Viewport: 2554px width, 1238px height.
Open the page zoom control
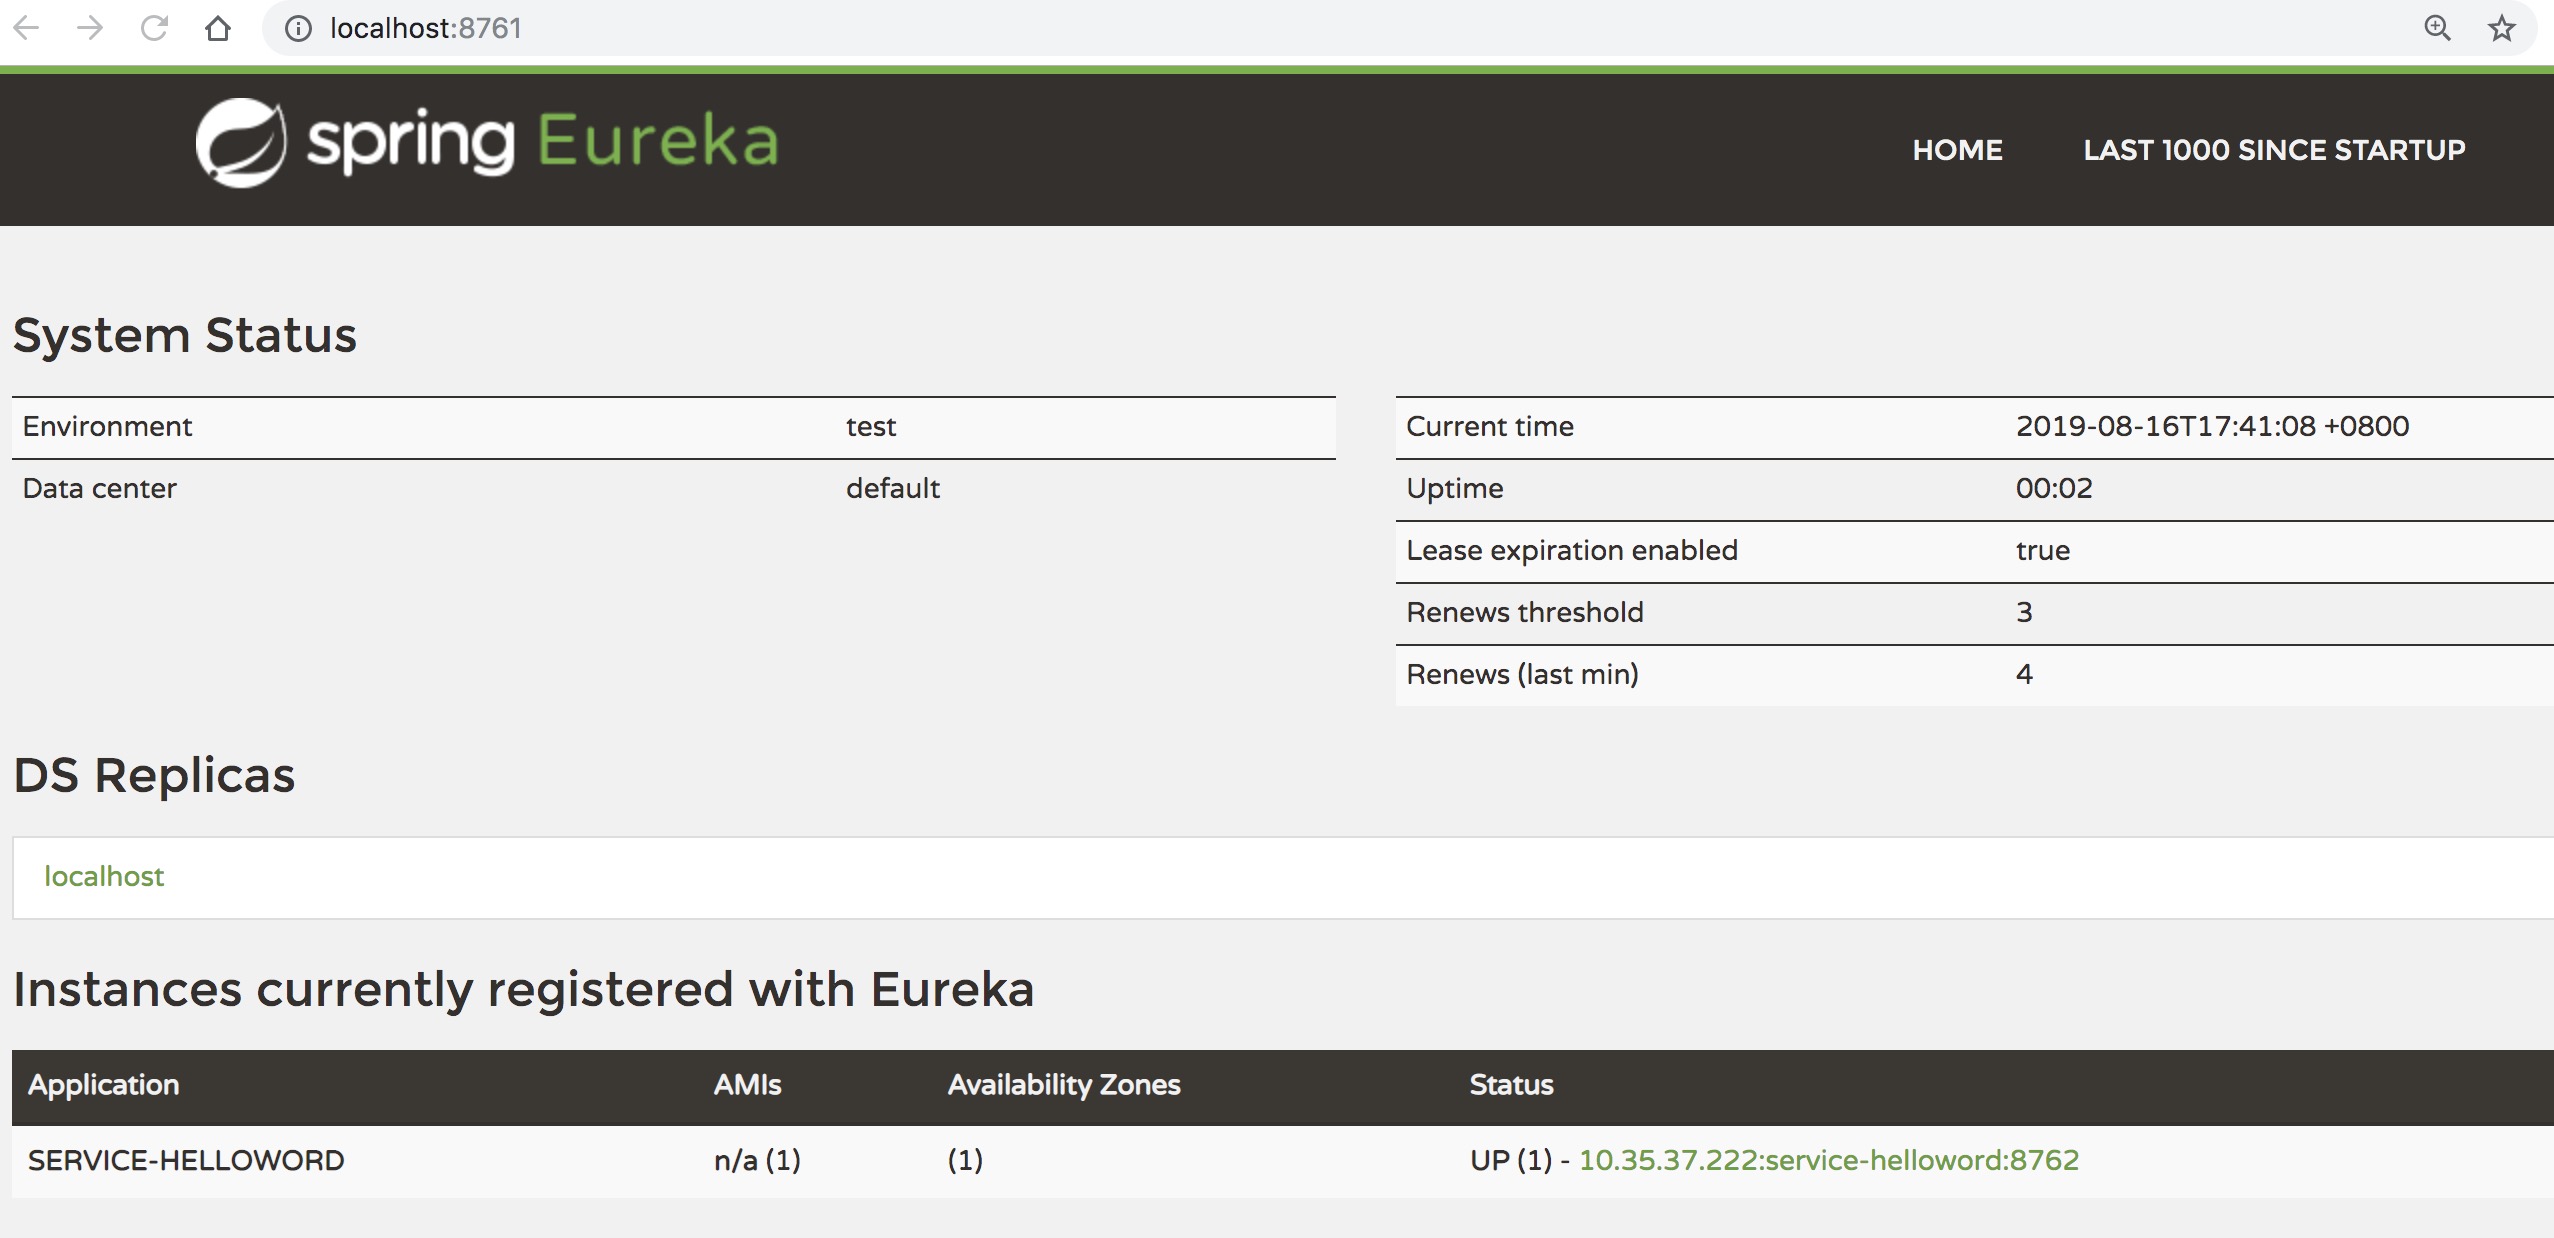[x=2437, y=28]
